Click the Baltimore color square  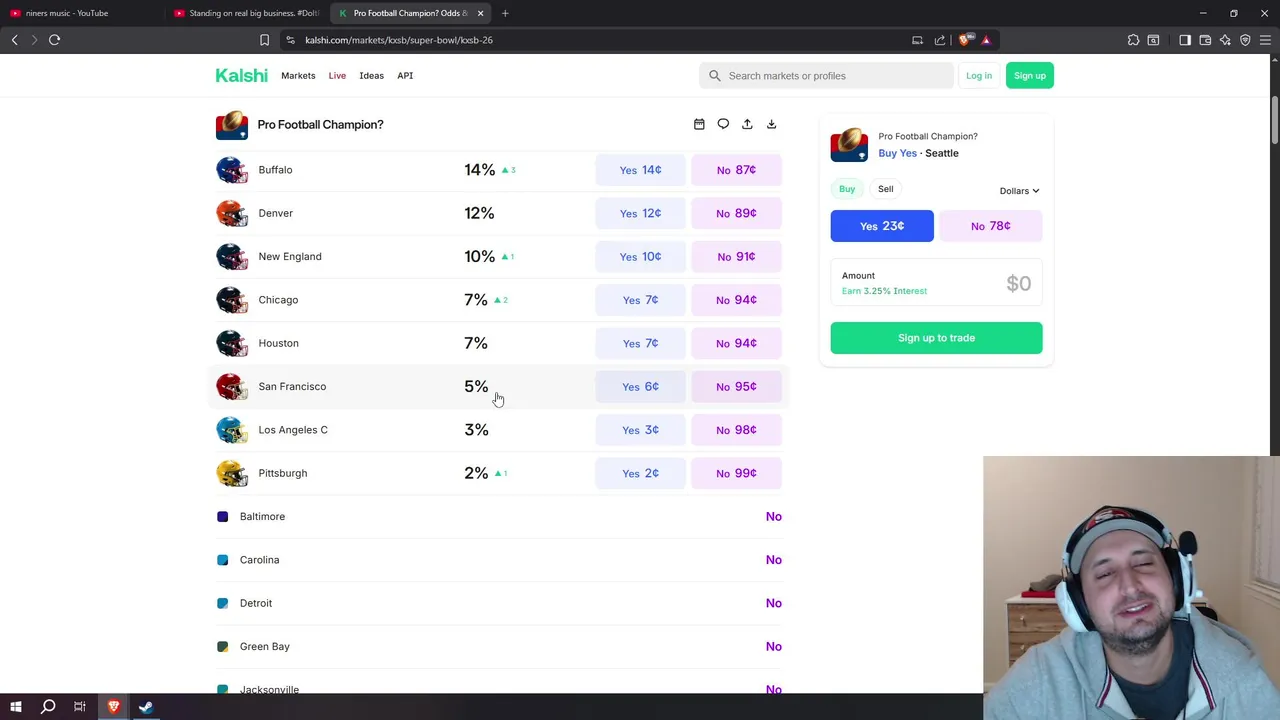[x=222, y=517]
